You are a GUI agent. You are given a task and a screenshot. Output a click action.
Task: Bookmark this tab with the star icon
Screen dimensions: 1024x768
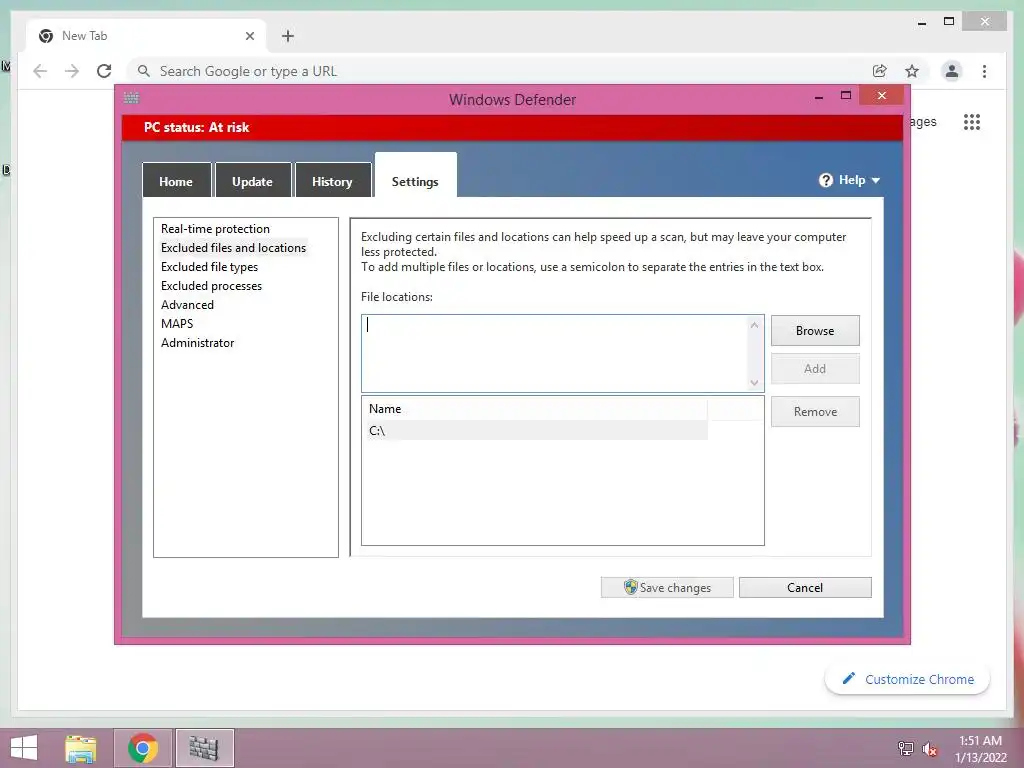click(x=912, y=71)
